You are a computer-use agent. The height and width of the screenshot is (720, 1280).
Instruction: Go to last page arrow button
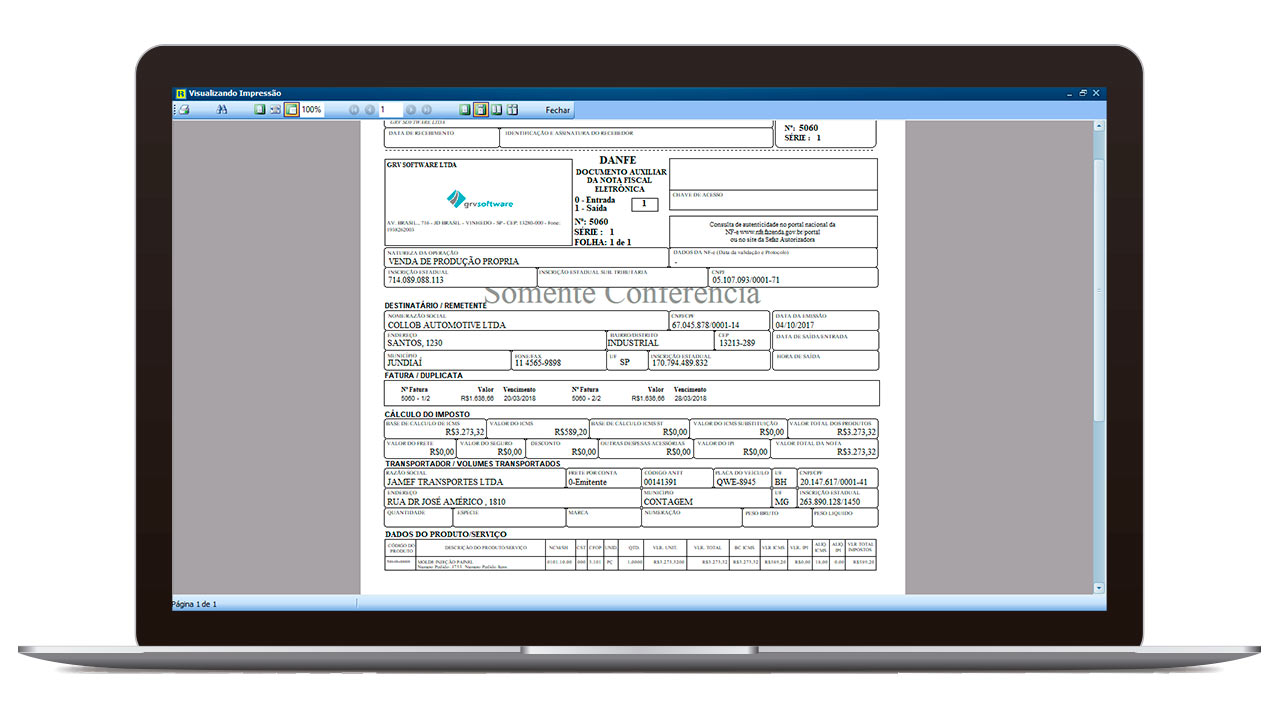point(426,109)
